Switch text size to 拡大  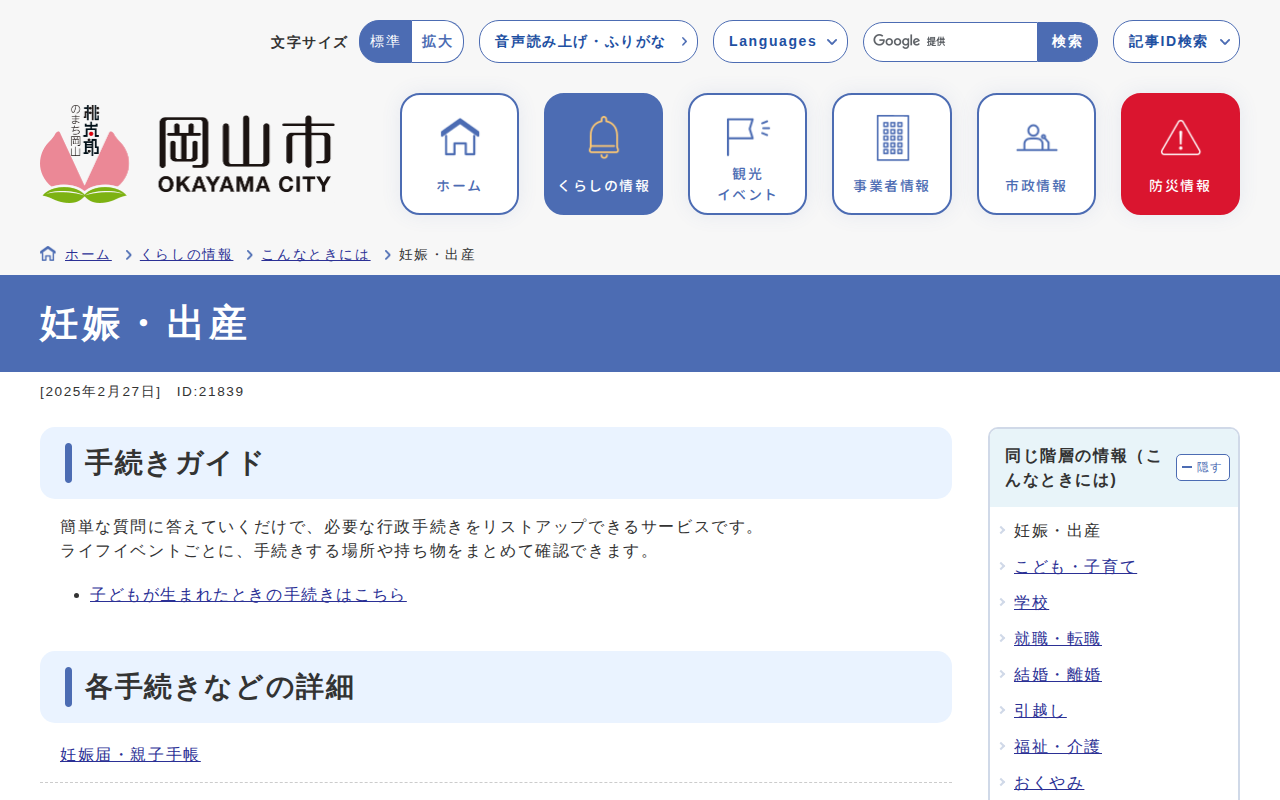pos(437,42)
